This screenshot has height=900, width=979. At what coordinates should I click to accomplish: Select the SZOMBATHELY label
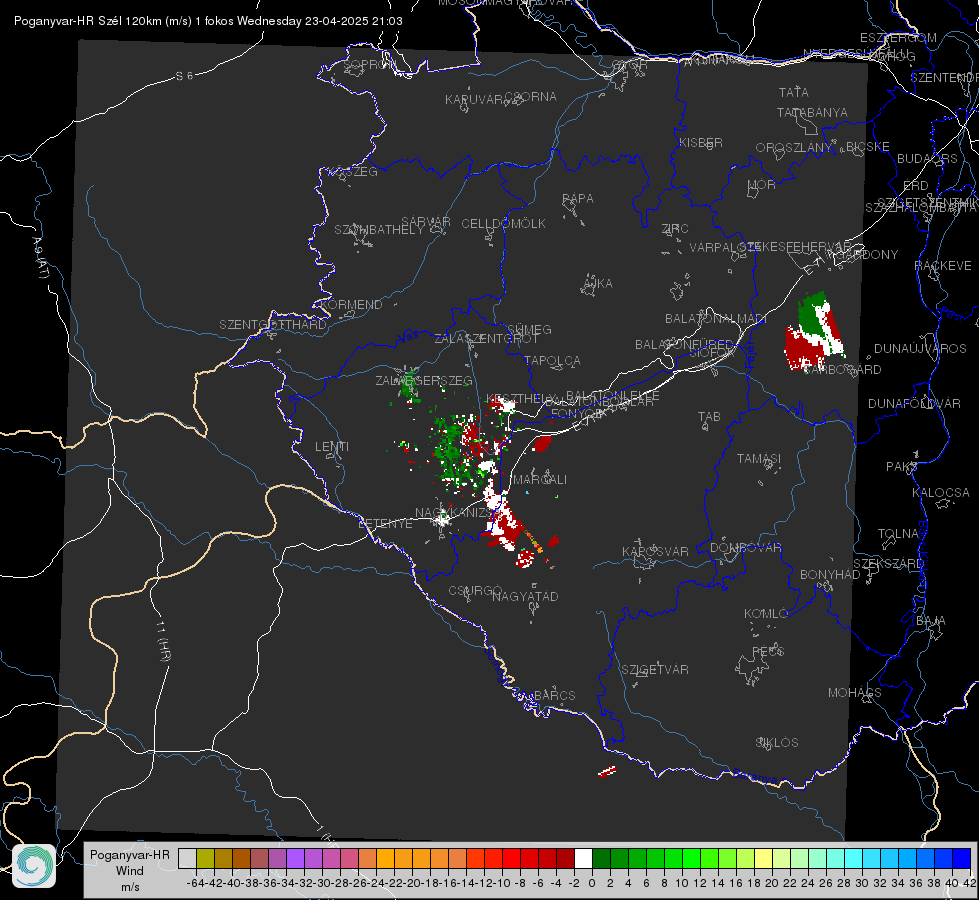378,229
